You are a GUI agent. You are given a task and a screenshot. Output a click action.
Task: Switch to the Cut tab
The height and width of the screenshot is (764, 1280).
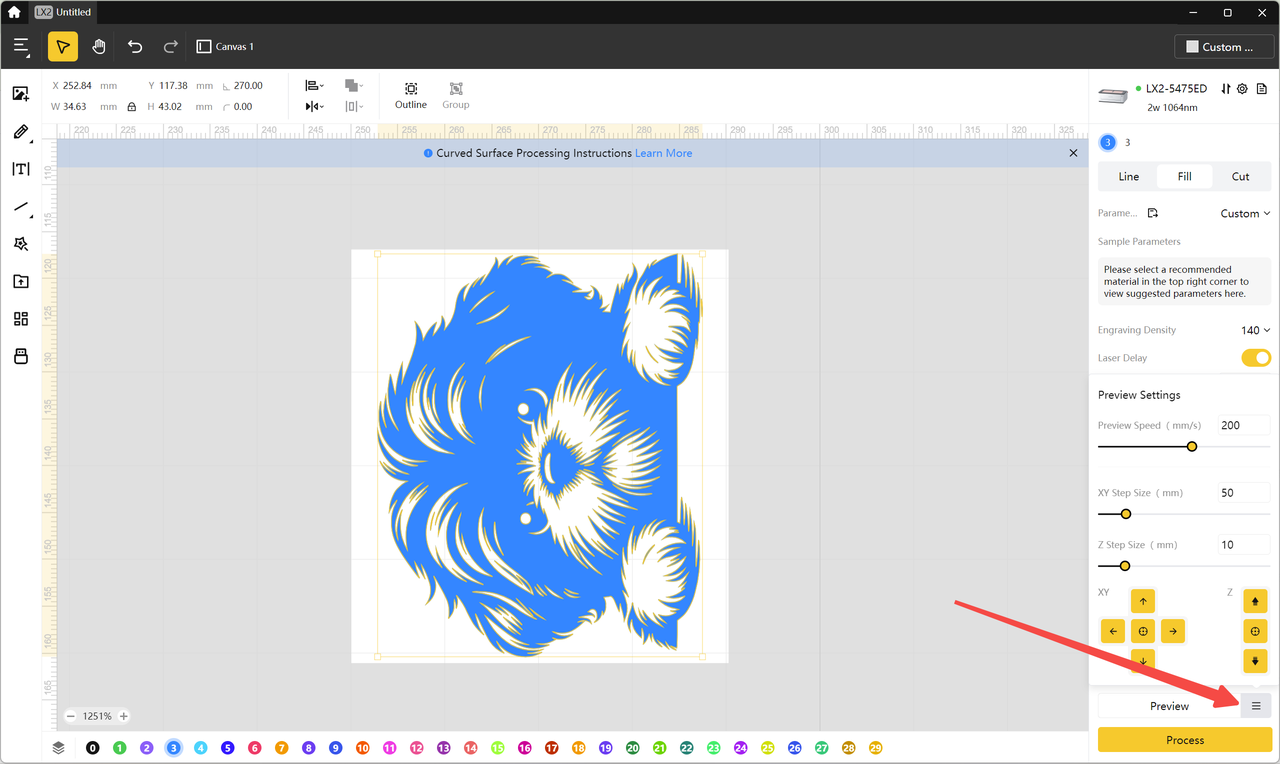1240,177
